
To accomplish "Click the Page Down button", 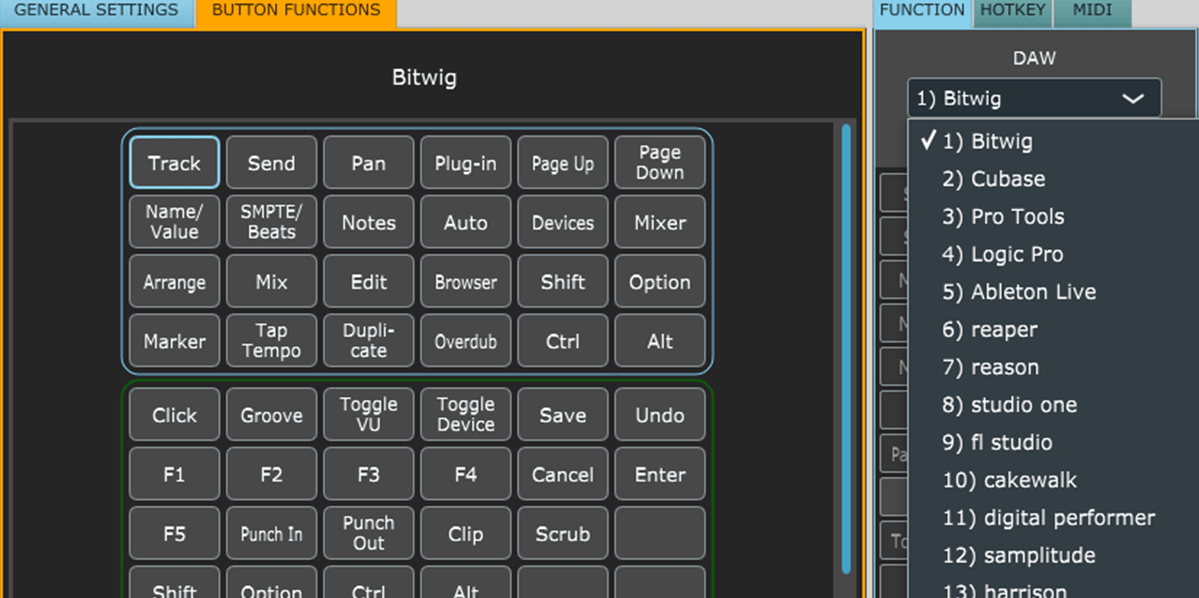I will point(659,162).
